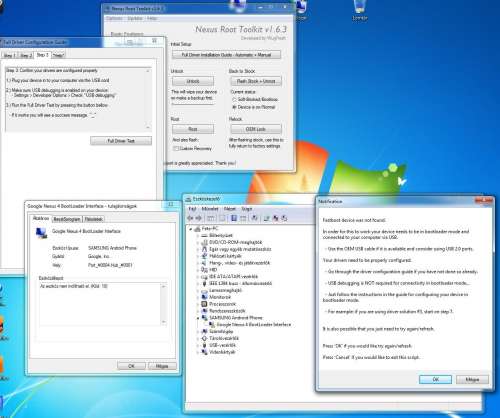This screenshot has width=500, height=418.
Task: Click the Flash Stock + Unroot button
Action: click(256, 81)
